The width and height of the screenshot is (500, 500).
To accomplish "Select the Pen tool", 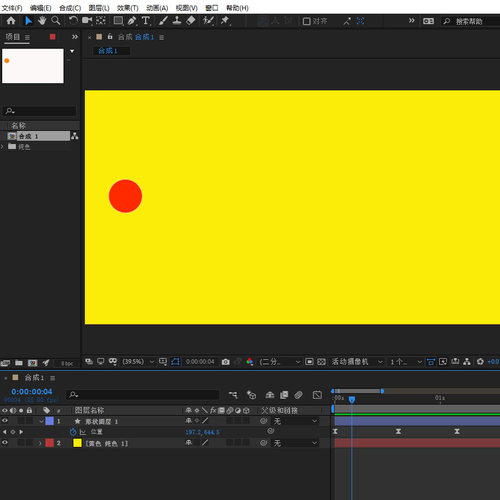I will (x=132, y=21).
